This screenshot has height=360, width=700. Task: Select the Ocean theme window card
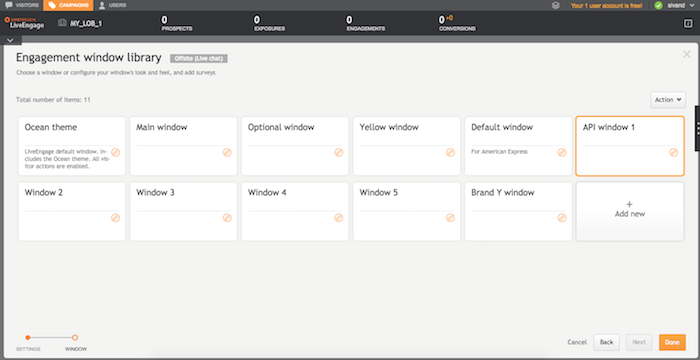(x=72, y=146)
